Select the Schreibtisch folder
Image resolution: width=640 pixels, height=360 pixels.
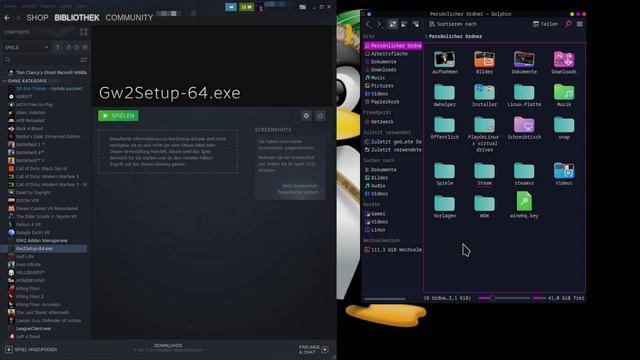[x=524, y=128]
